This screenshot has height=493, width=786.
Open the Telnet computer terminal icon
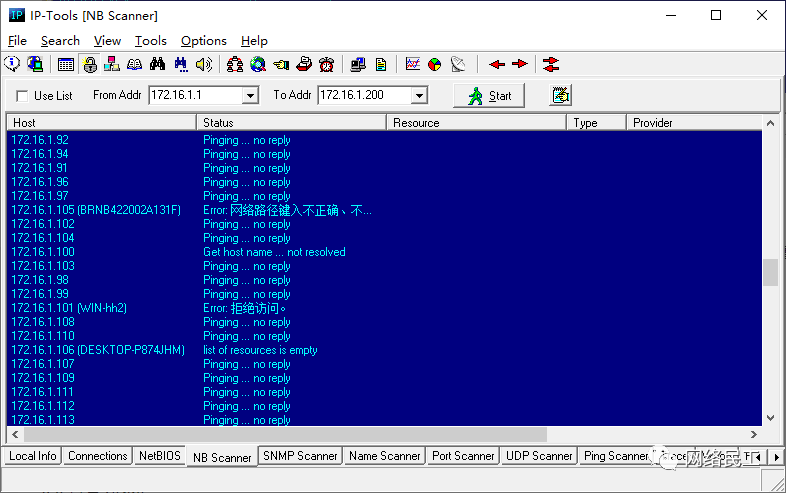point(358,64)
